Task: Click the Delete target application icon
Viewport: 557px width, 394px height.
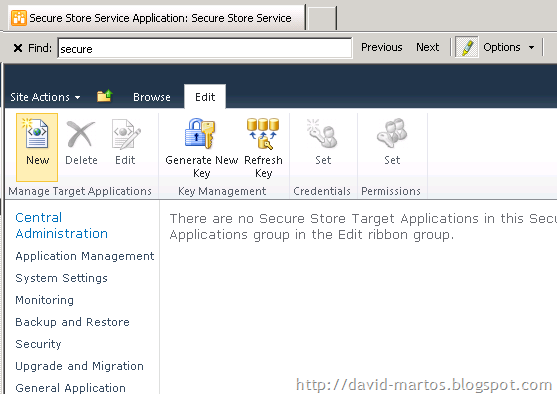Action: 81,134
